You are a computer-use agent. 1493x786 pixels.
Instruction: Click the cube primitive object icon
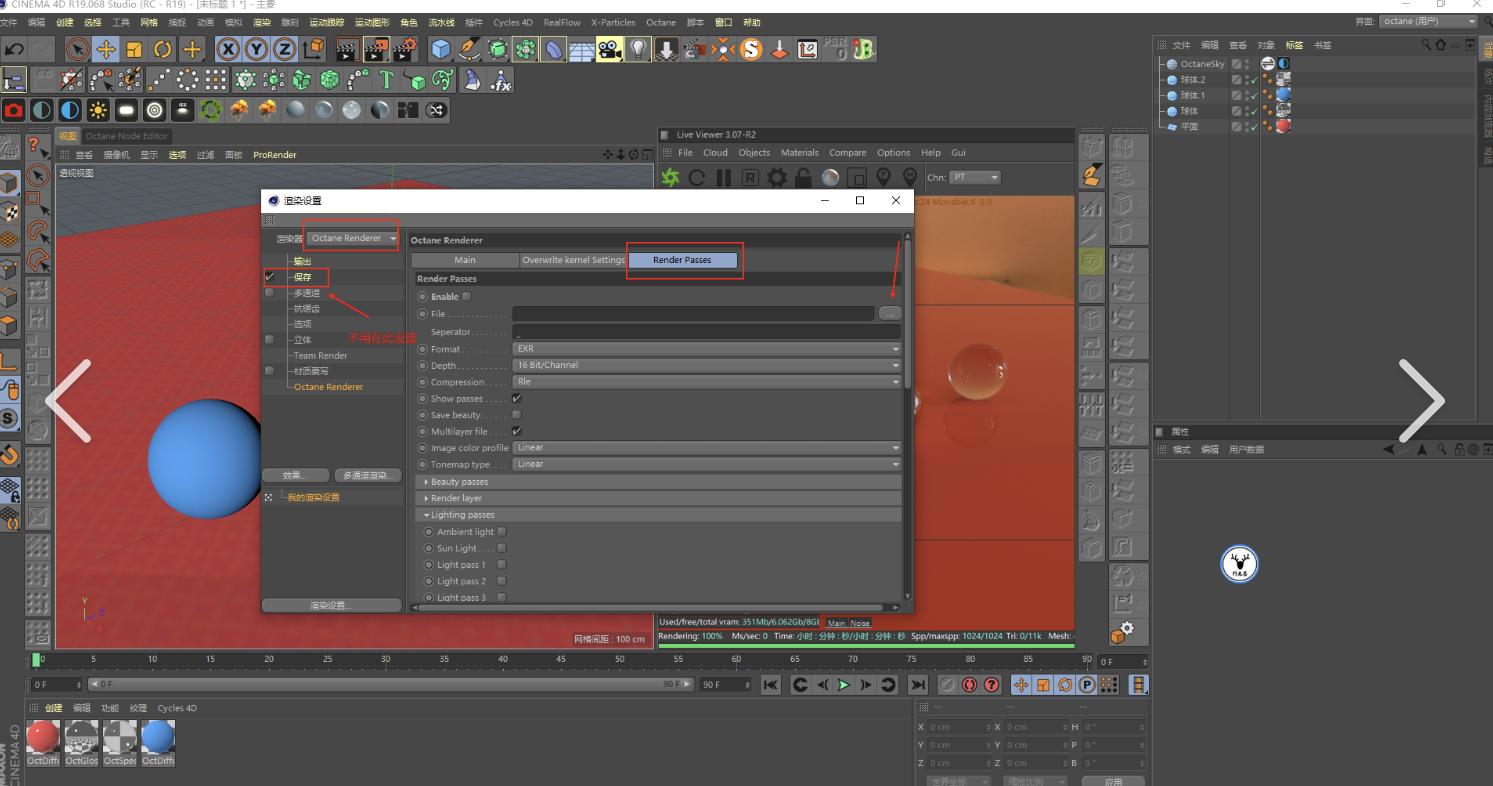click(x=440, y=49)
